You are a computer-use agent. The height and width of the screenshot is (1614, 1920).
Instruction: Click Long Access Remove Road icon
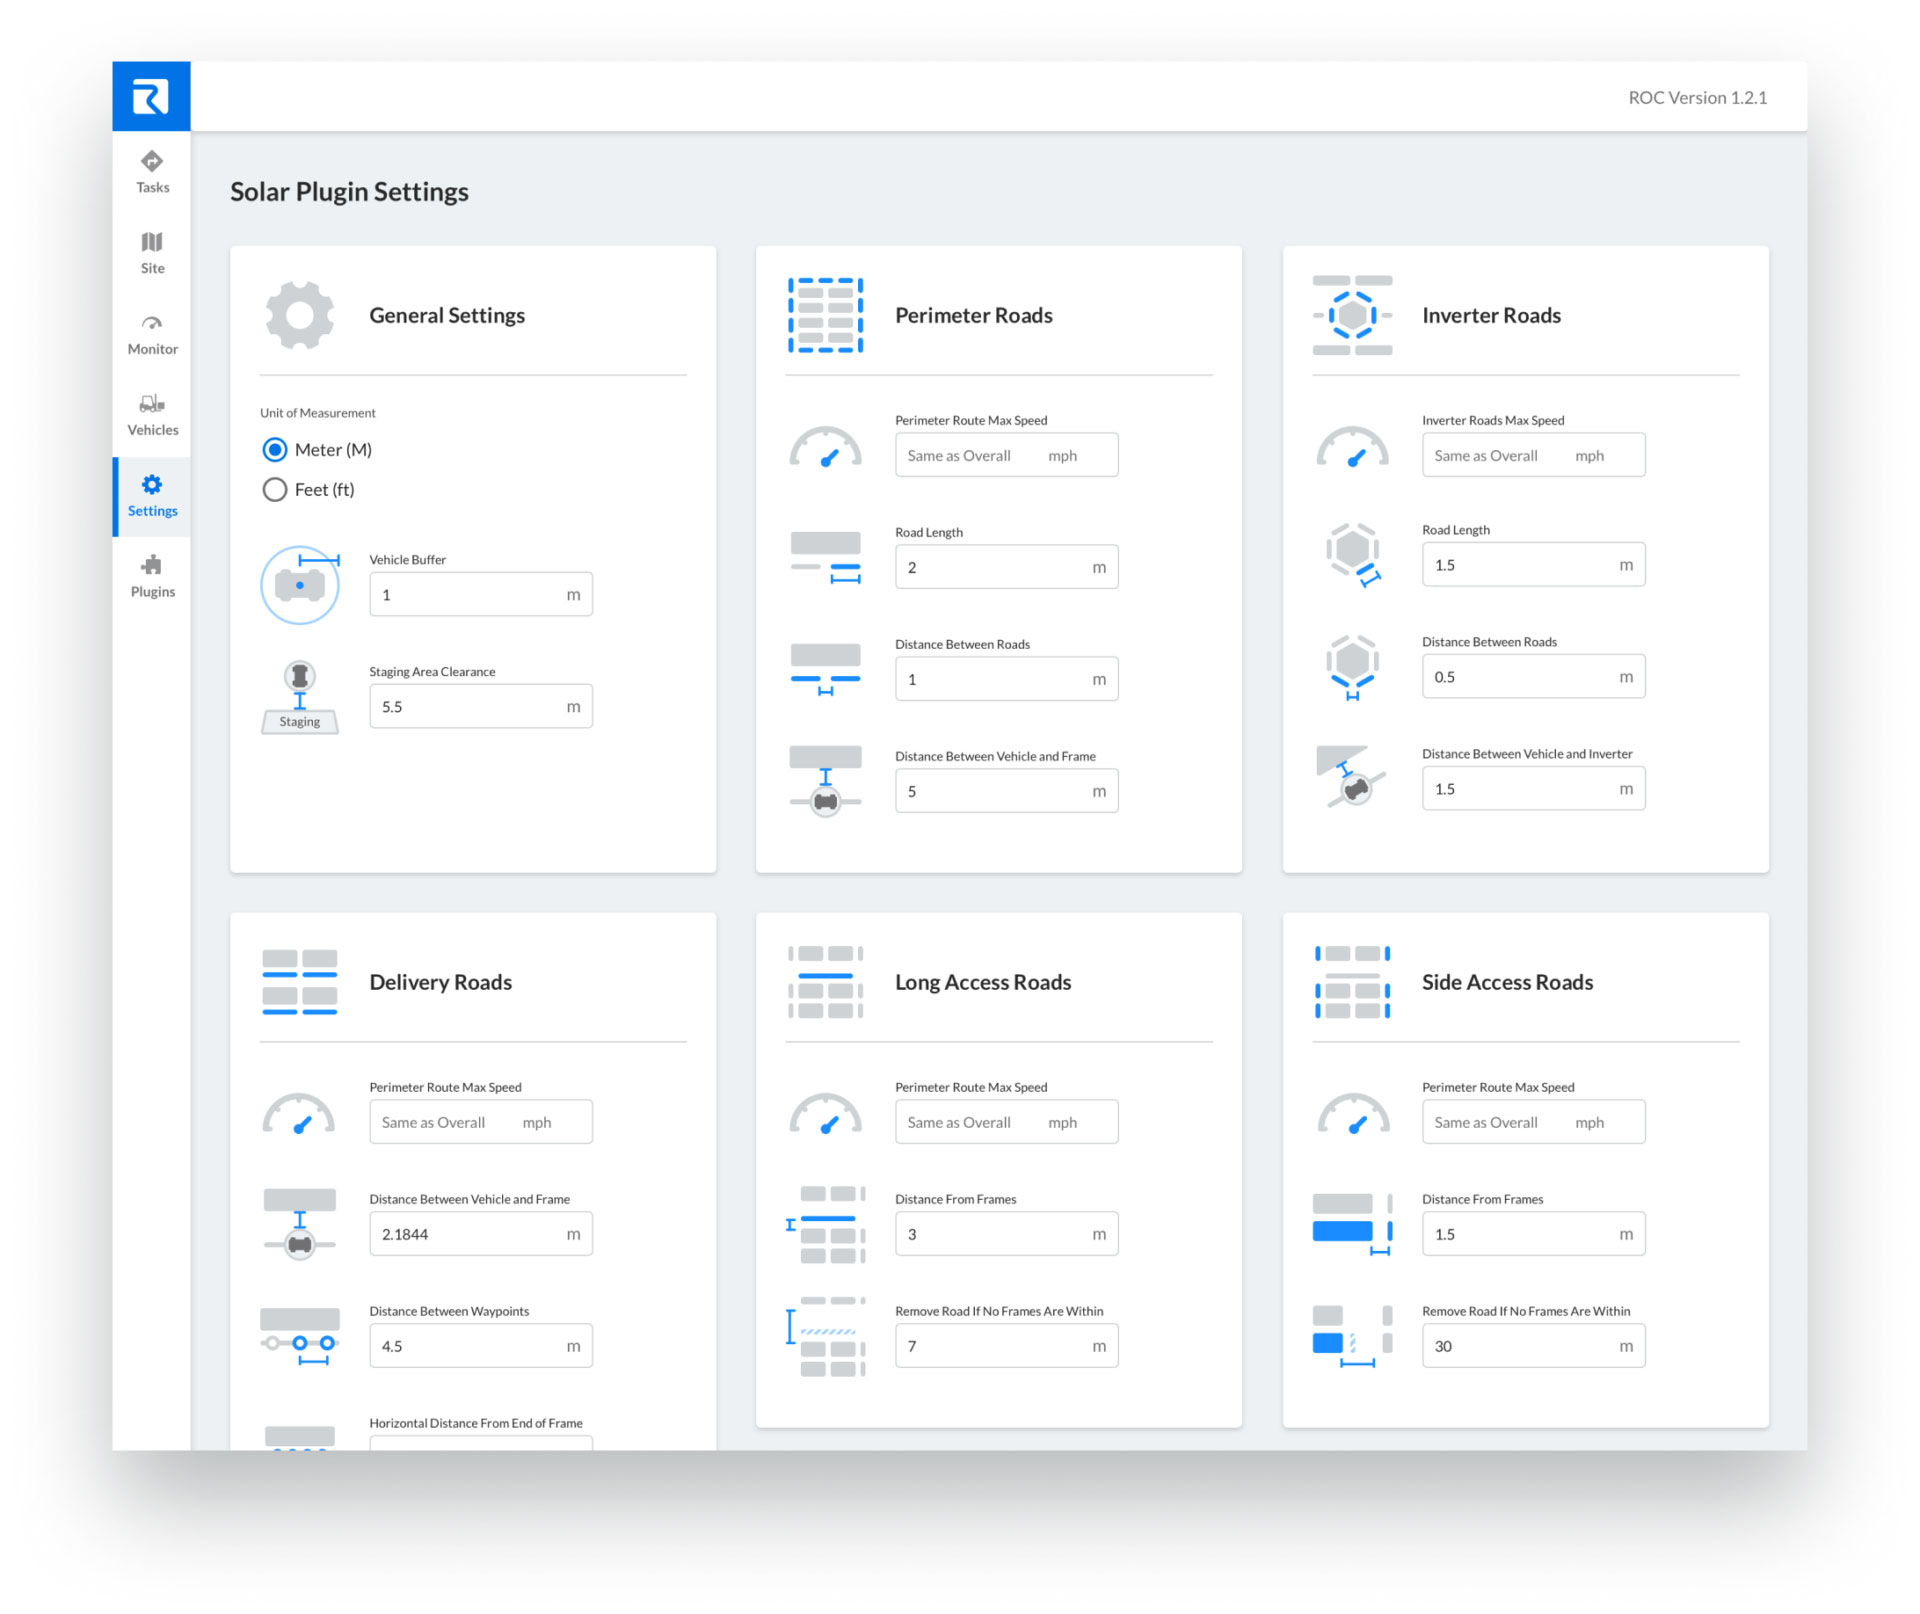pos(825,1337)
